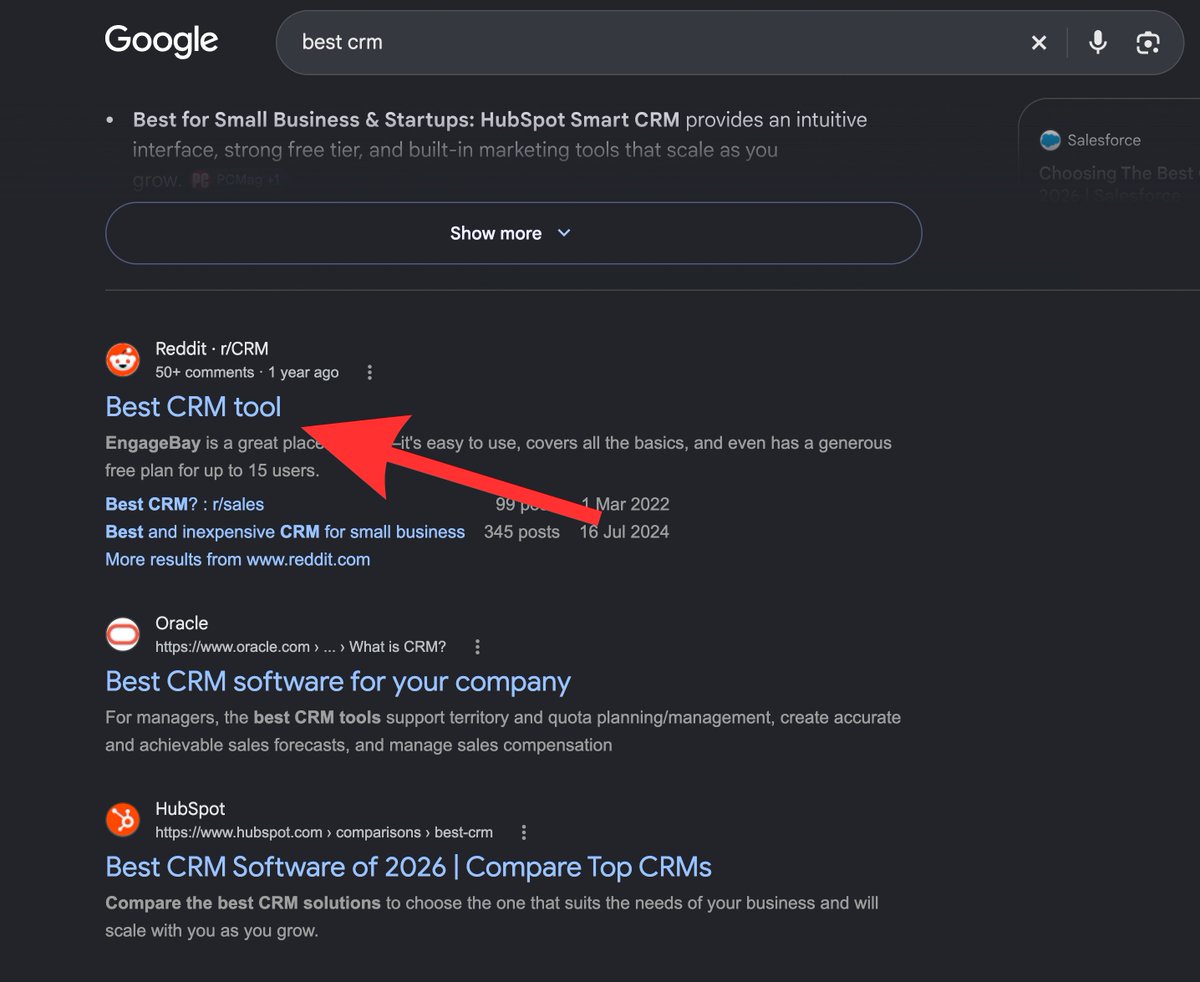This screenshot has height=982, width=1200.
Task: Open the "Best CRM tool" Reddit result
Action: click(193, 407)
